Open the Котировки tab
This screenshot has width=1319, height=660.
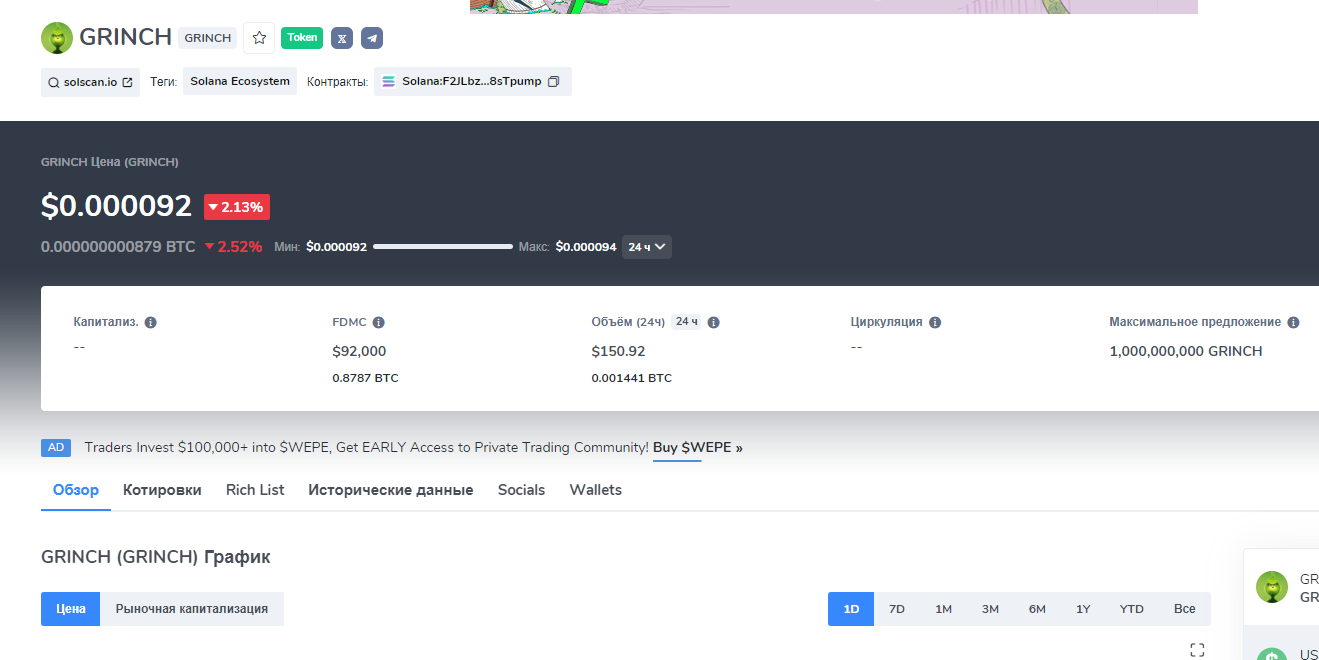click(162, 490)
